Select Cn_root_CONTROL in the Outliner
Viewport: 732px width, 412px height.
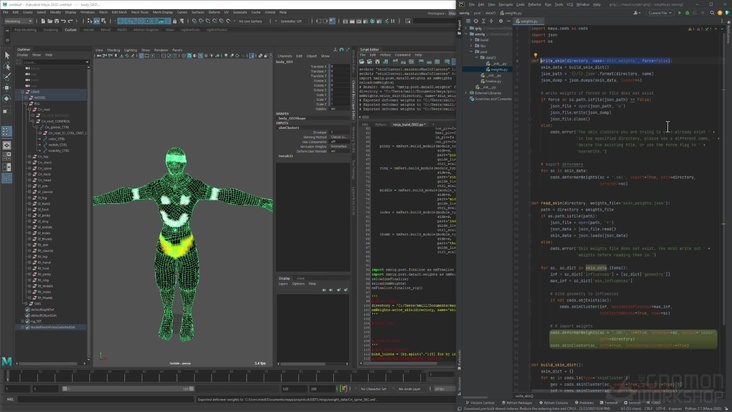pyautogui.click(x=54, y=121)
